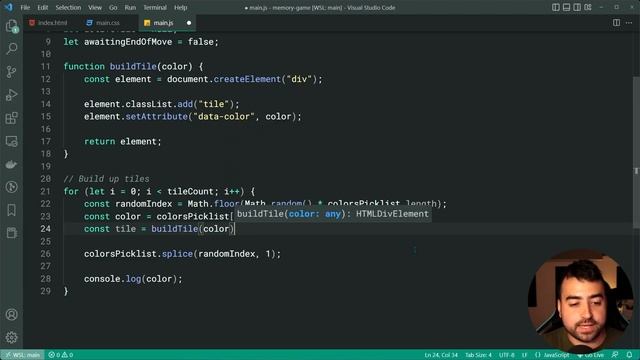This screenshot has height=360, width=640.
Task: Click "buildTile" call on line 24
Action: pyautogui.click(x=175, y=229)
